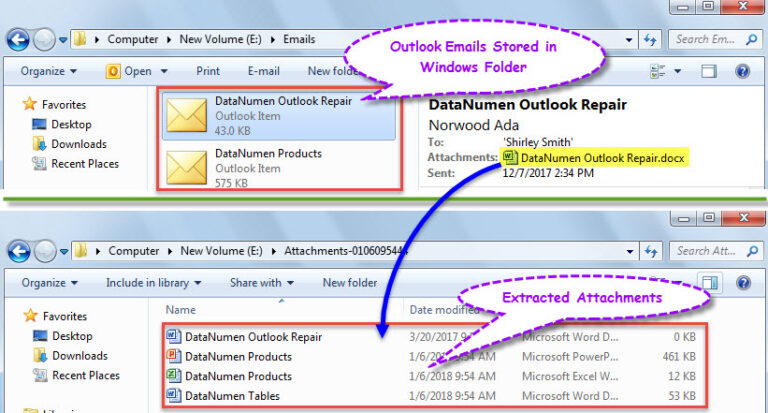This screenshot has height=413, width=768.
Task: Click Forward arrow in Attachments window
Action: coord(46,251)
